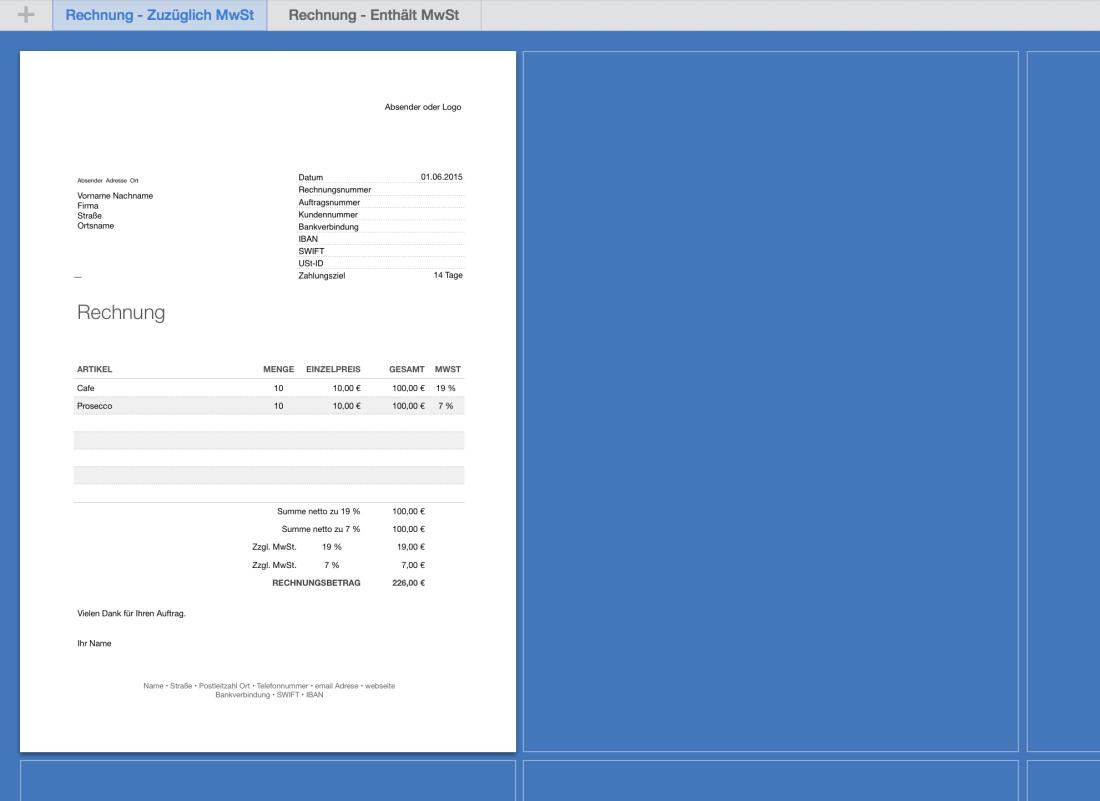Select the Rechnung heading text
The image size is (1100, 801).
(x=121, y=313)
